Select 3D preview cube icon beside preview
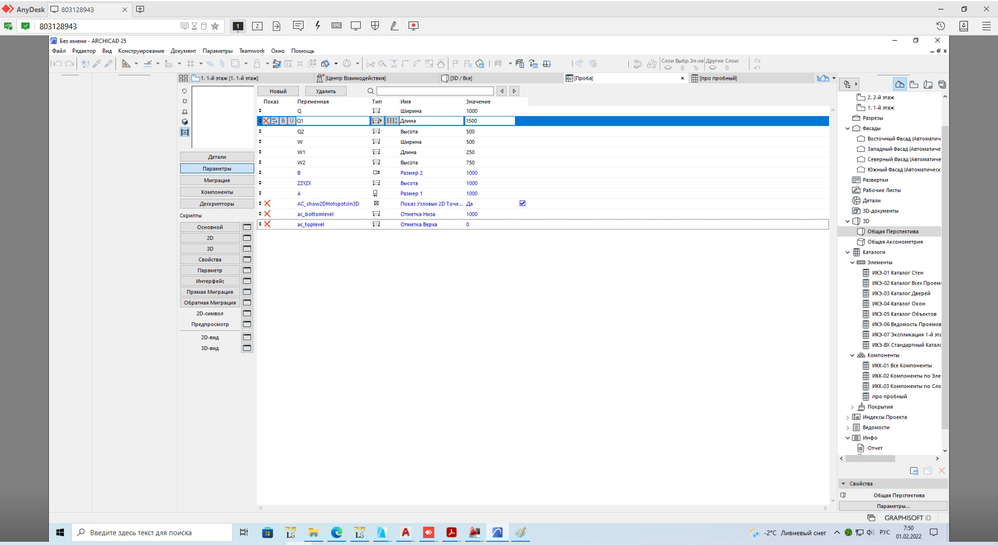The height and width of the screenshot is (545, 998). click(x=185, y=122)
